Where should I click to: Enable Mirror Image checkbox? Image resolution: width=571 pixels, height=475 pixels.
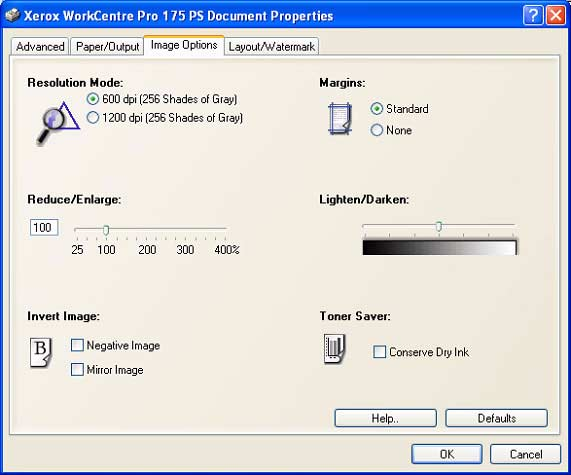pos(77,369)
